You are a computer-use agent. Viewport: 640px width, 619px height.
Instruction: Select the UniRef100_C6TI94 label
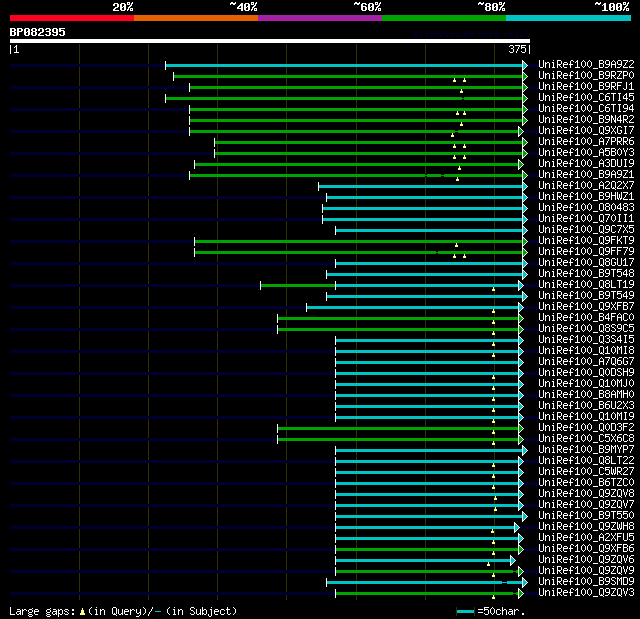586,109
